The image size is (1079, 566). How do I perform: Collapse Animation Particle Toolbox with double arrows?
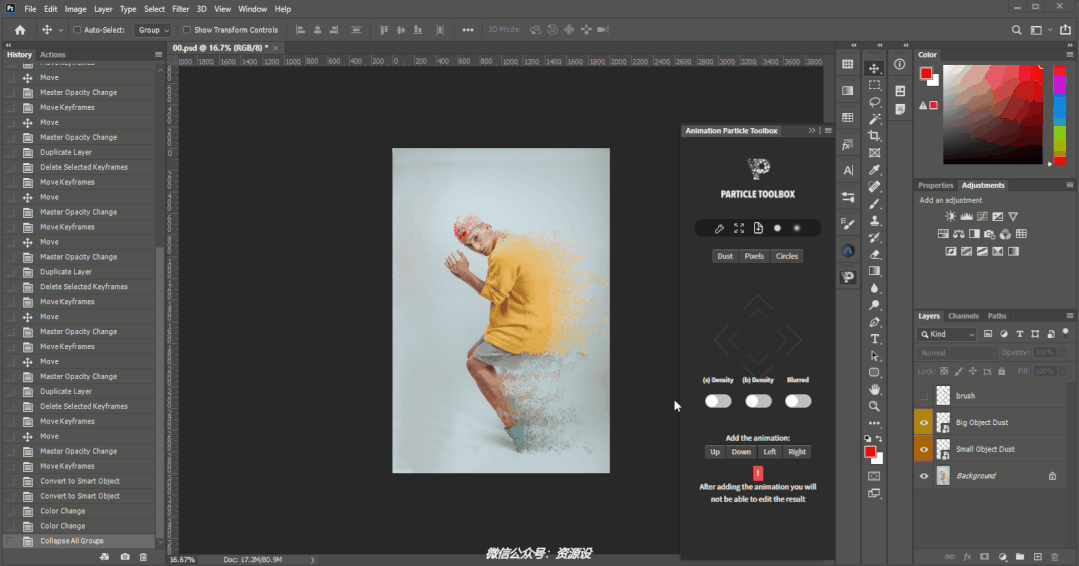click(812, 131)
